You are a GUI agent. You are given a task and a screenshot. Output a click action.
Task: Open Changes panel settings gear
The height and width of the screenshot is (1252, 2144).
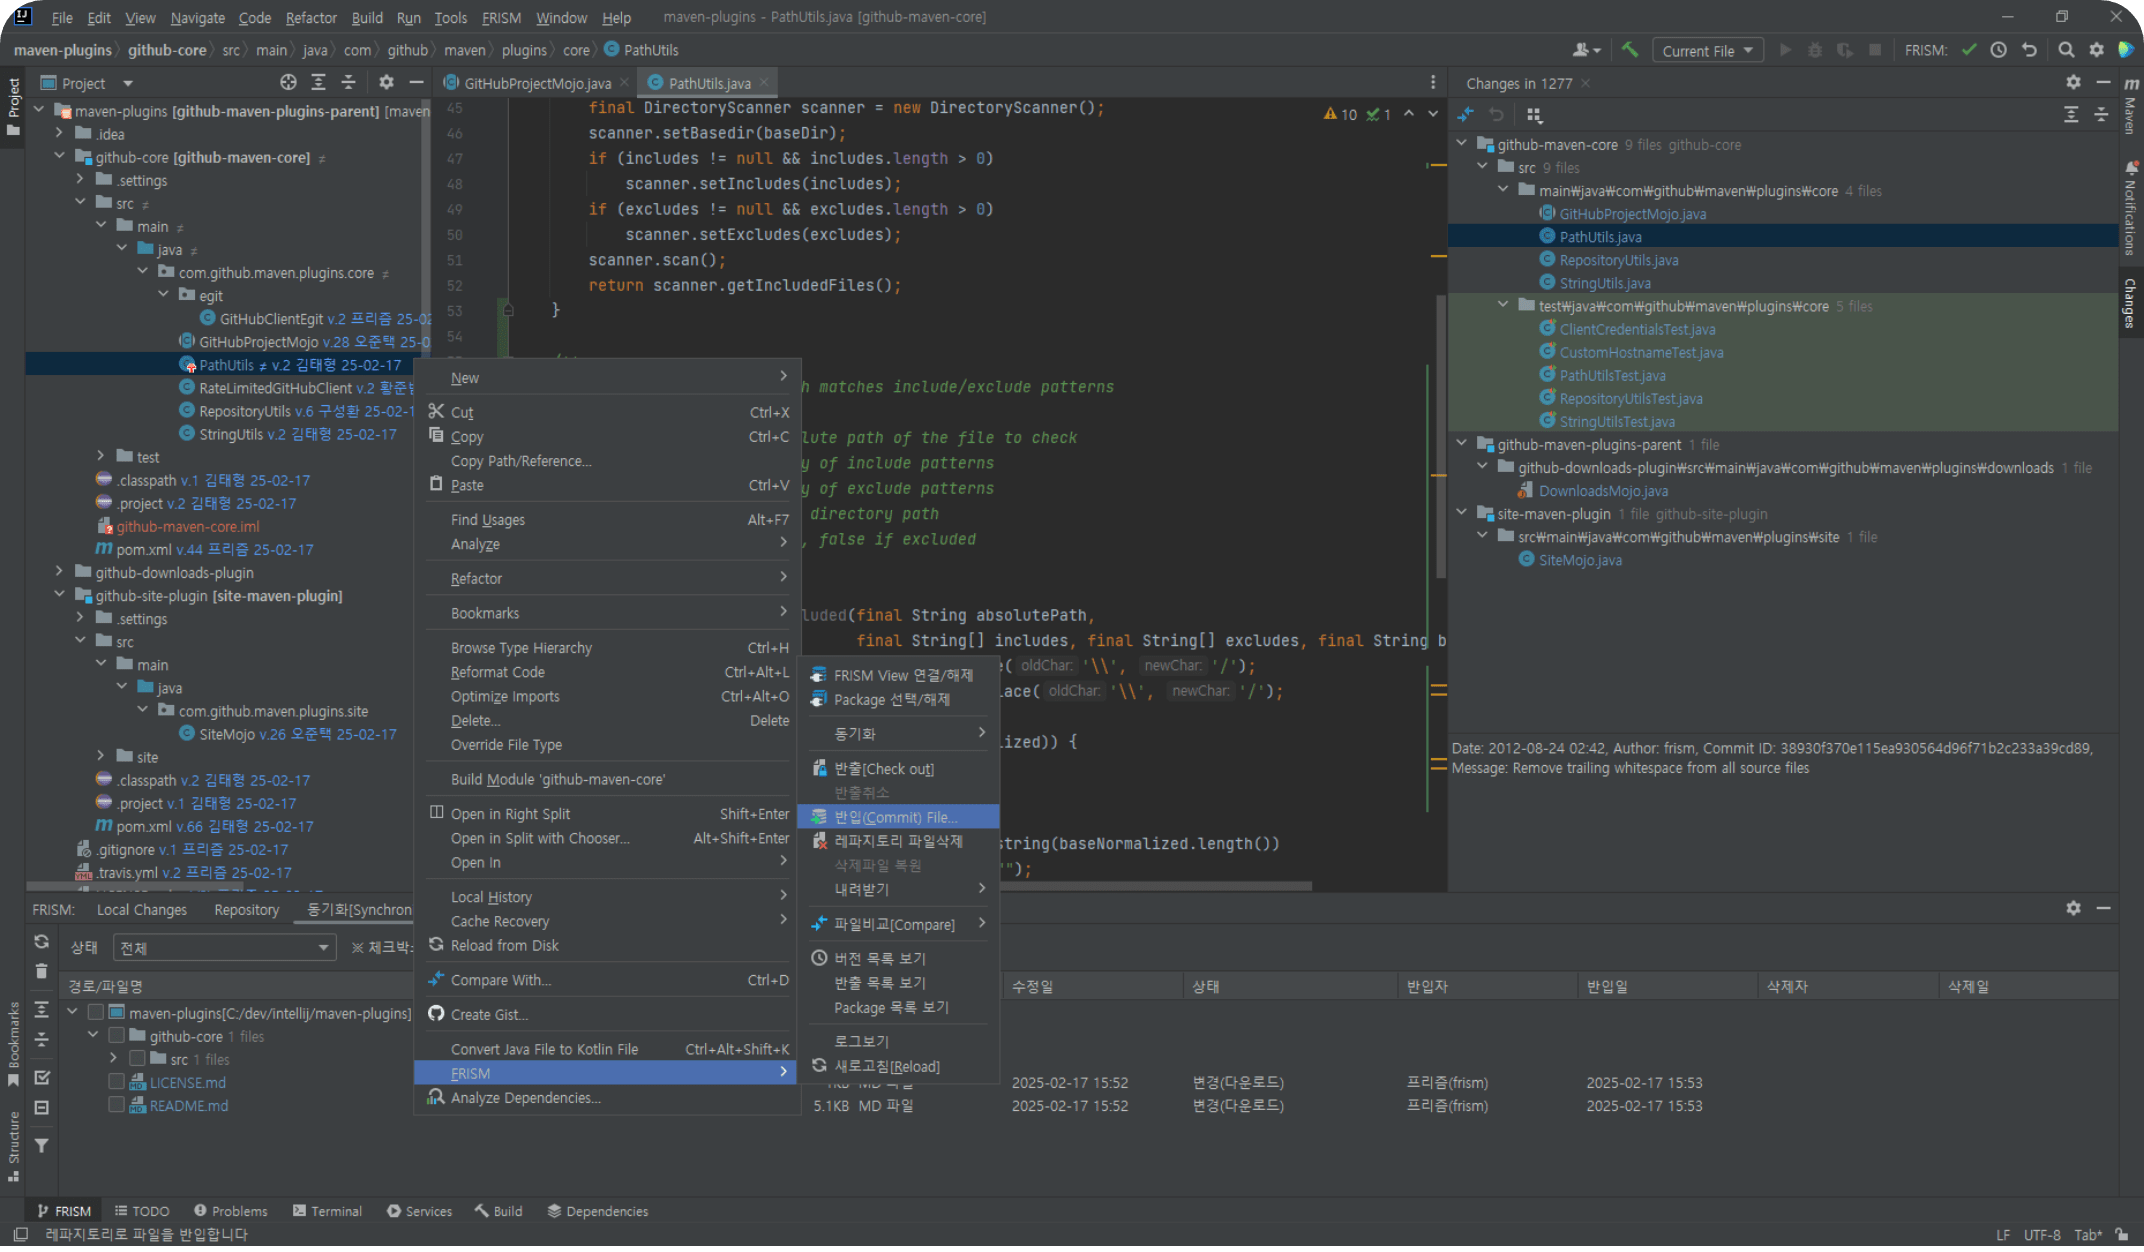(x=2073, y=82)
